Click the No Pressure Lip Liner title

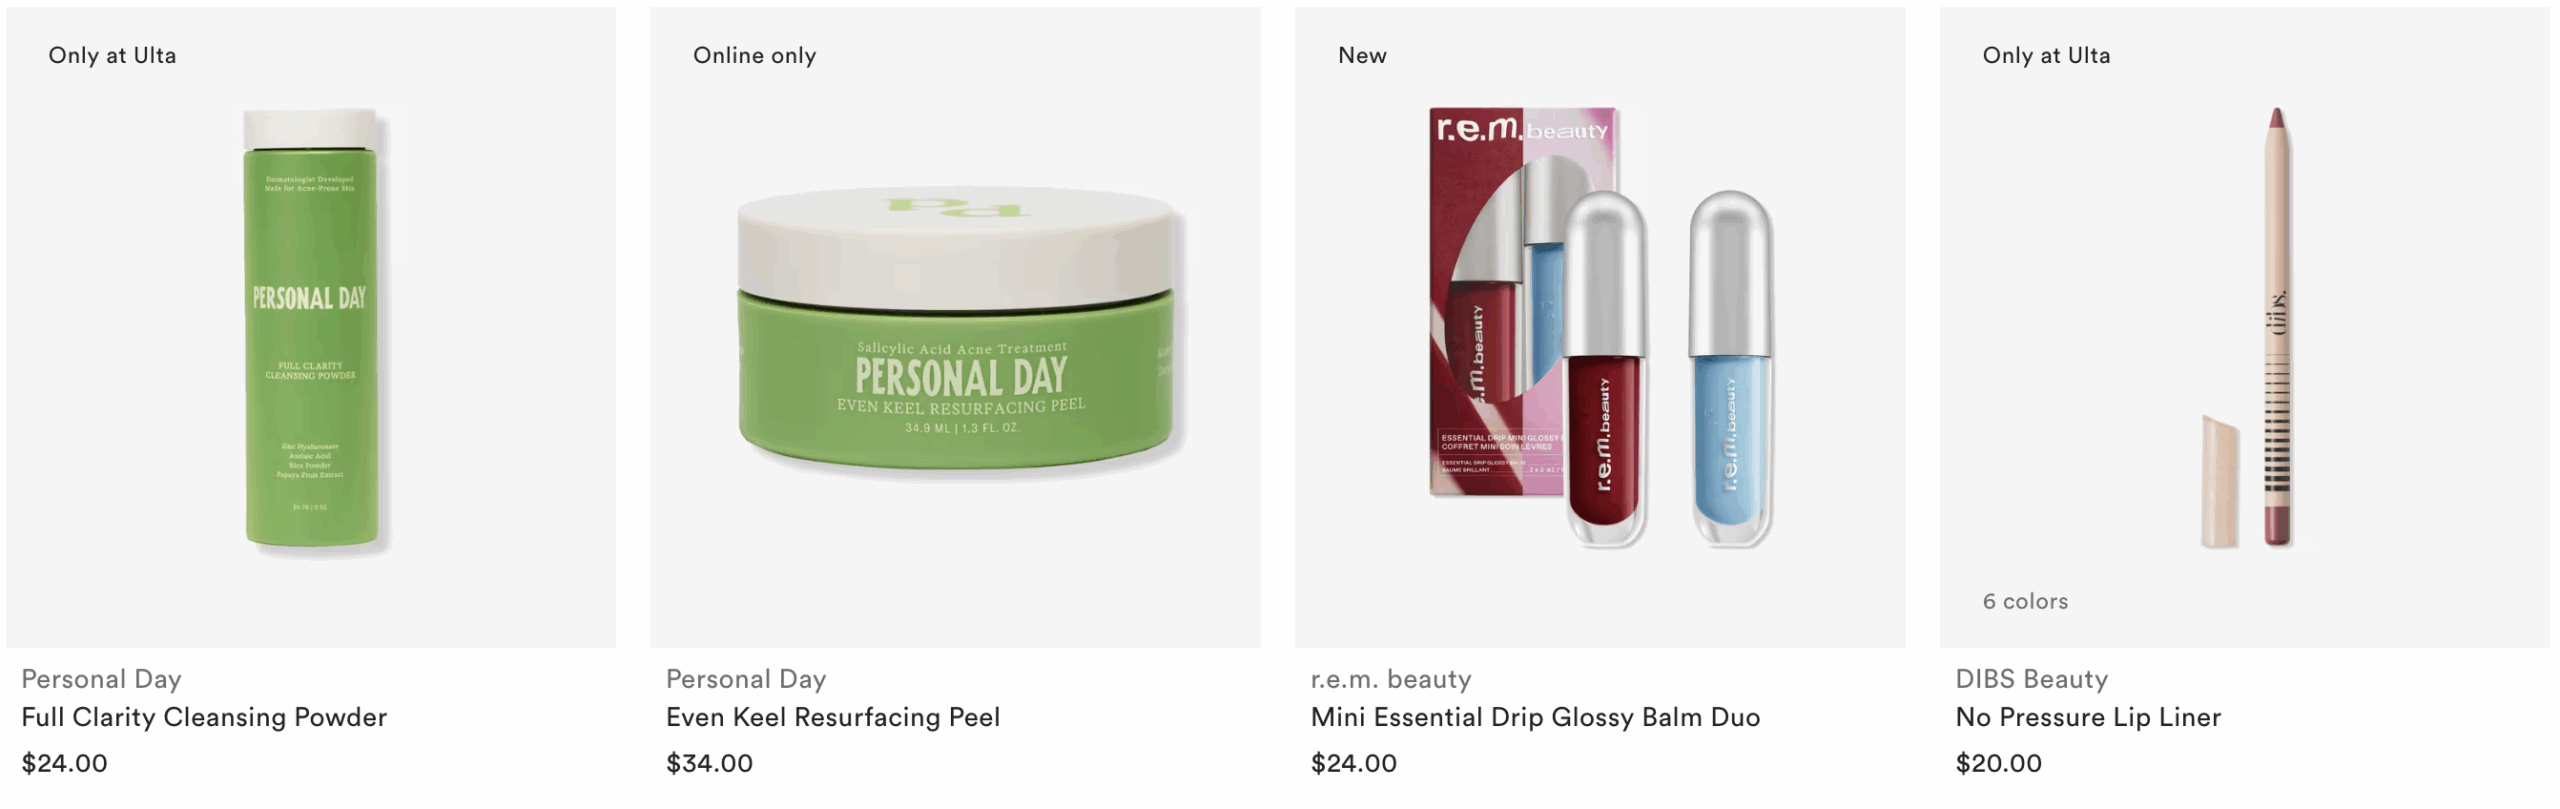(x=2088, y=717)
